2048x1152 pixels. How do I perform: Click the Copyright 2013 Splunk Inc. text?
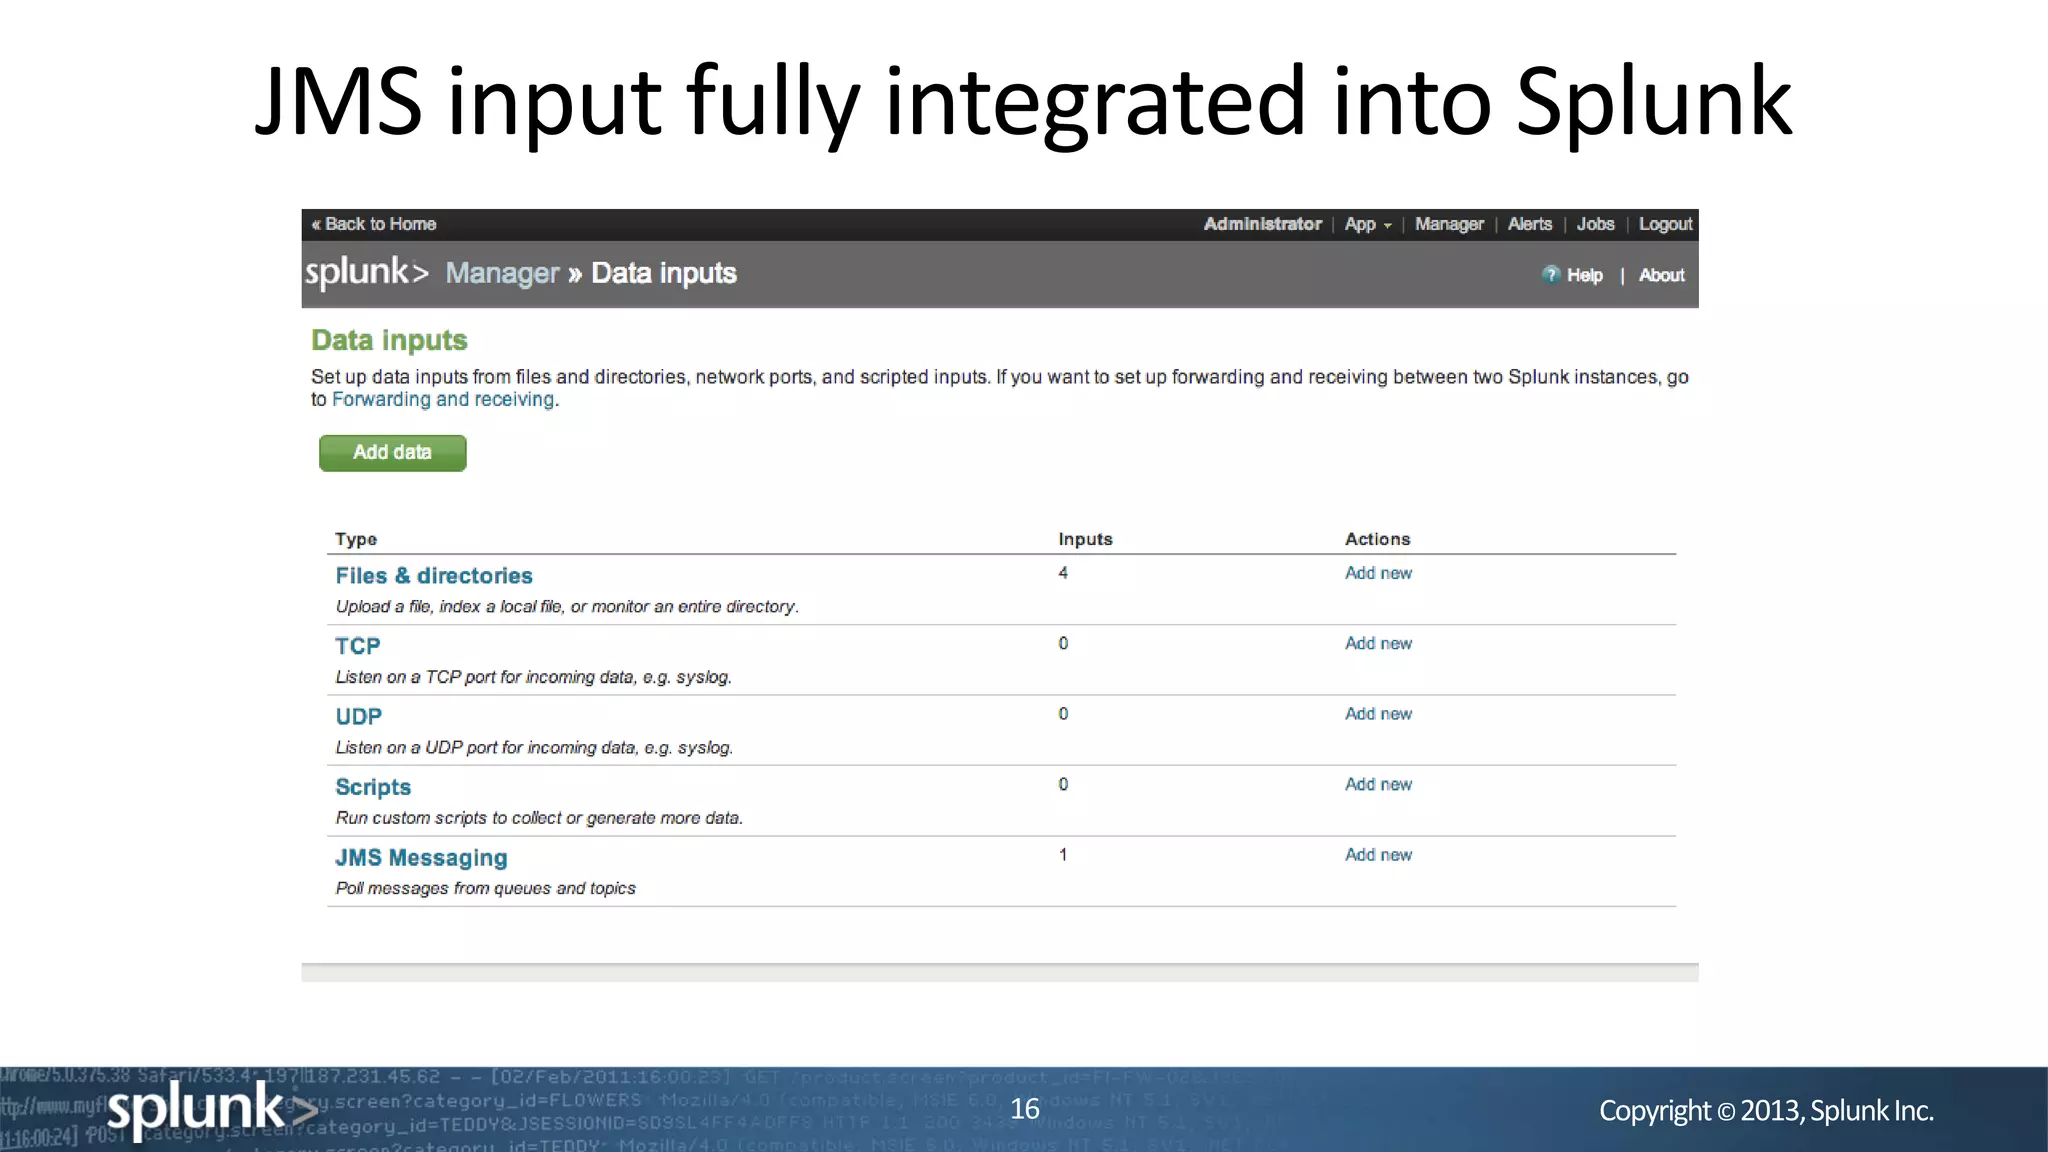[1766, 1111]
